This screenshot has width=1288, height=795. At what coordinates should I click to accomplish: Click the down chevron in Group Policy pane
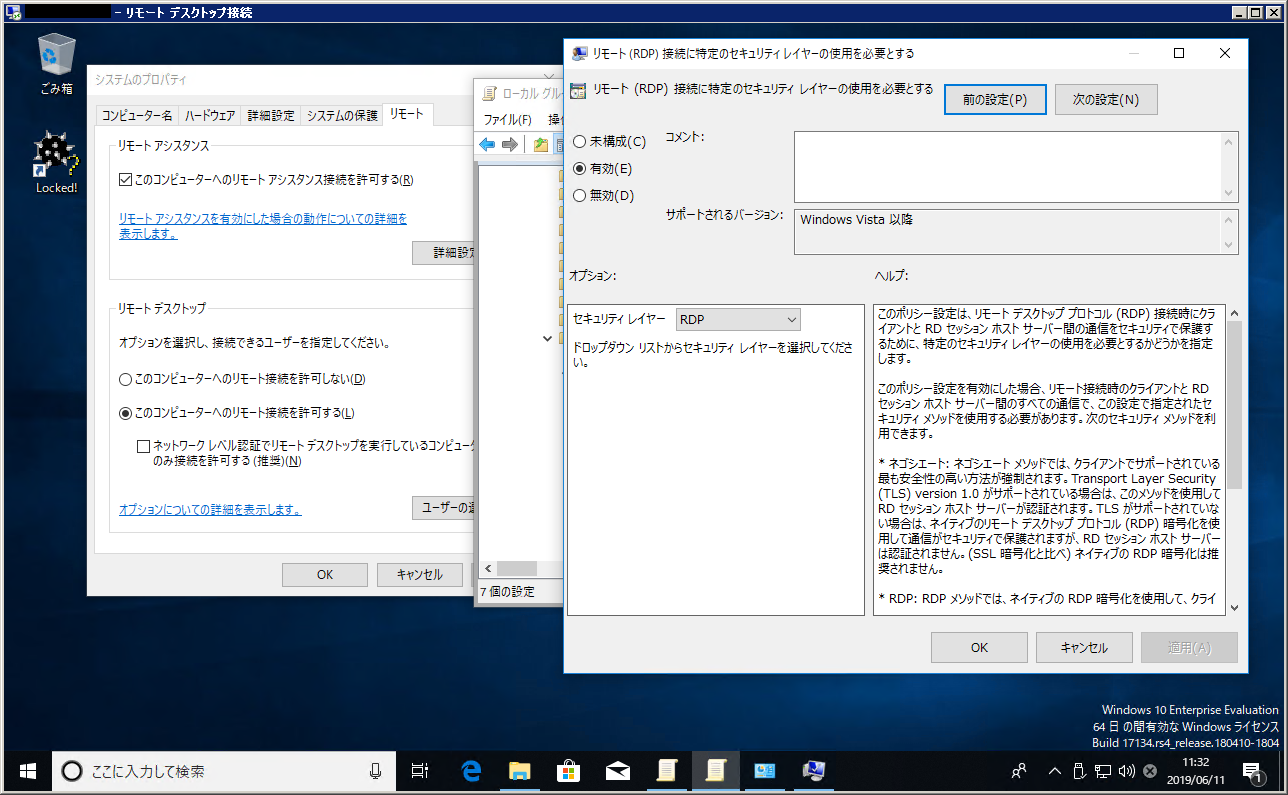click(547, 339)
